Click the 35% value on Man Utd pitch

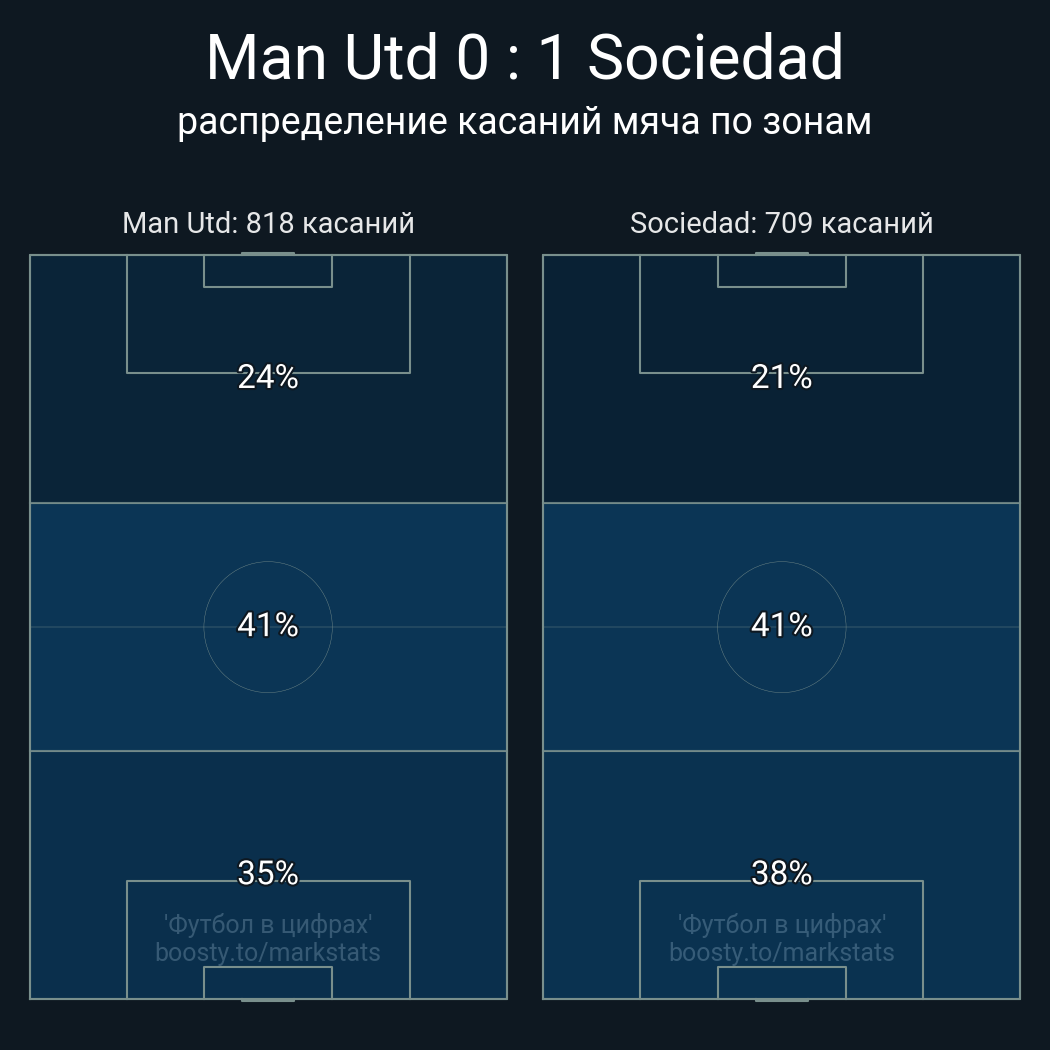click(268, 873)
